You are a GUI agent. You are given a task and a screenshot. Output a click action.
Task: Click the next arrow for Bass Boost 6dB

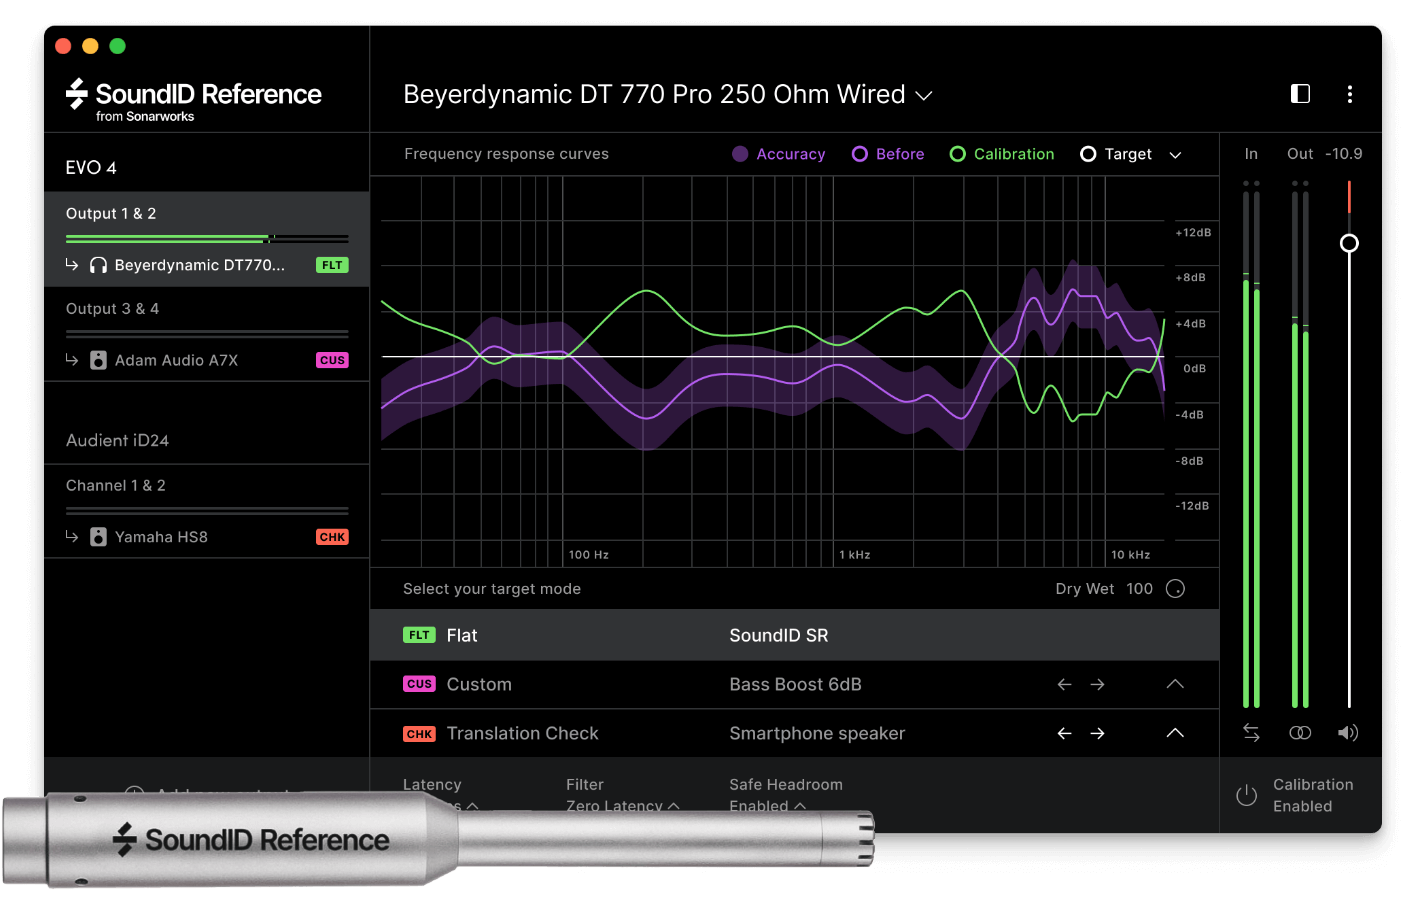coord(1097,684)
